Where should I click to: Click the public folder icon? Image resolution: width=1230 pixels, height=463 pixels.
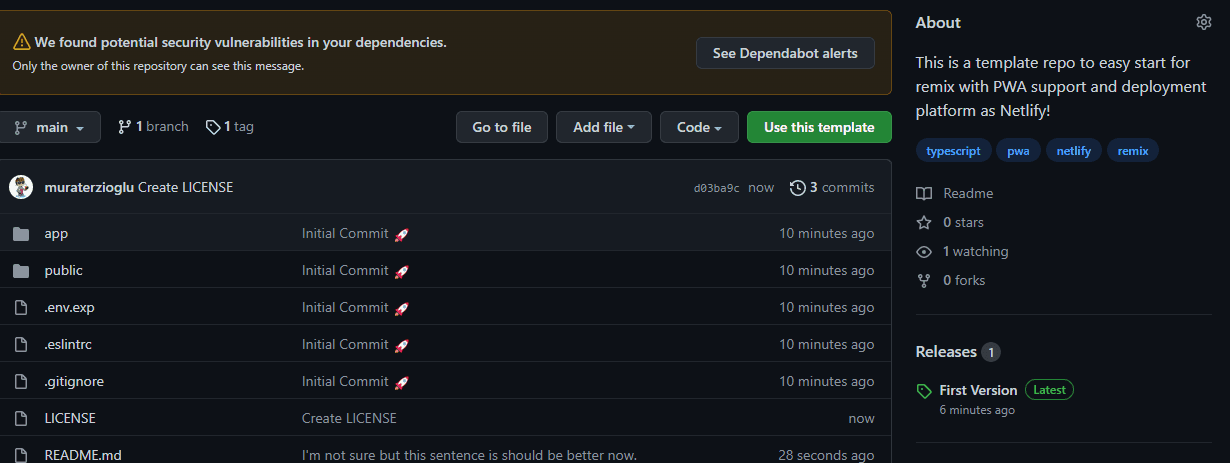(x=21, y=270)
